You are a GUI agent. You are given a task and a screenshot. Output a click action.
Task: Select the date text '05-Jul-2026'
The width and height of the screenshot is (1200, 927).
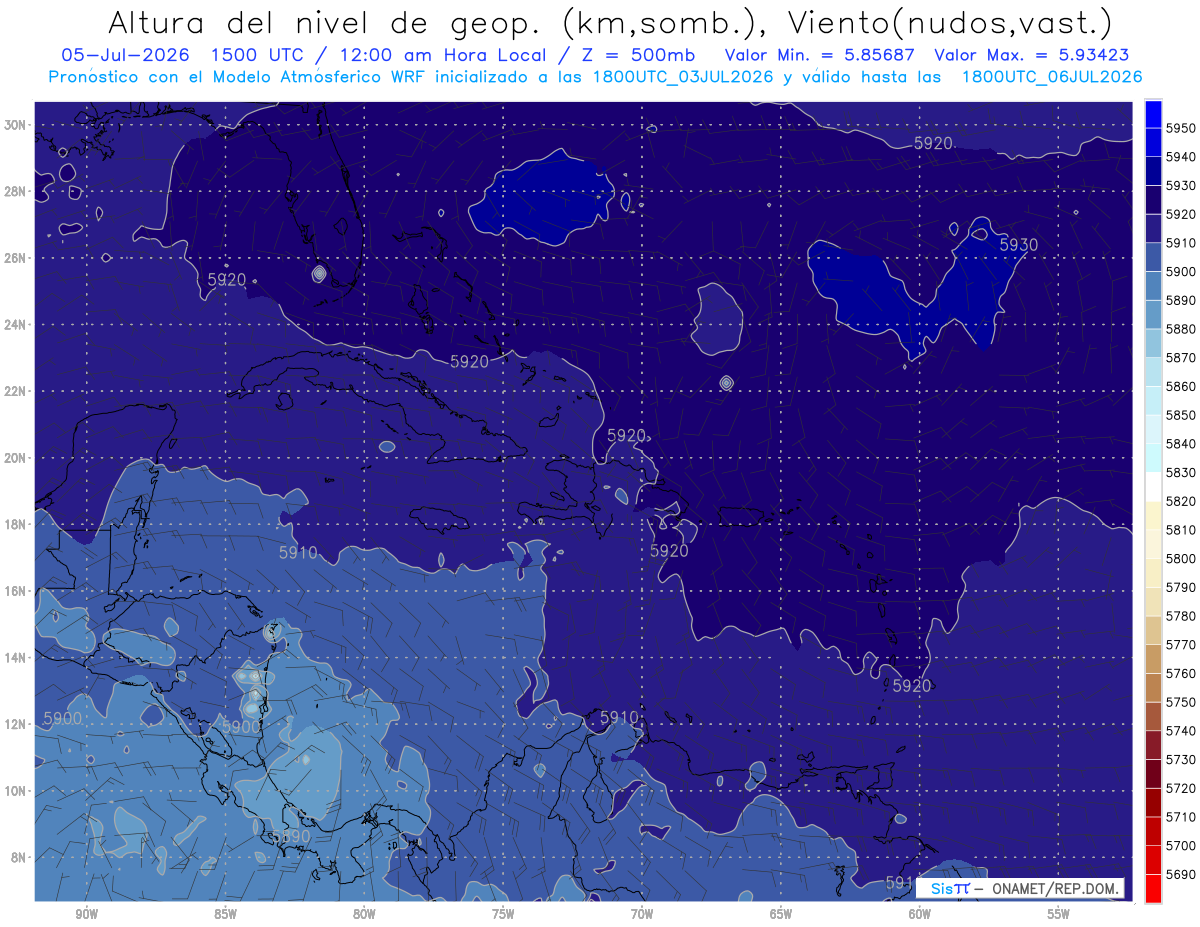[x=127, y=55]
